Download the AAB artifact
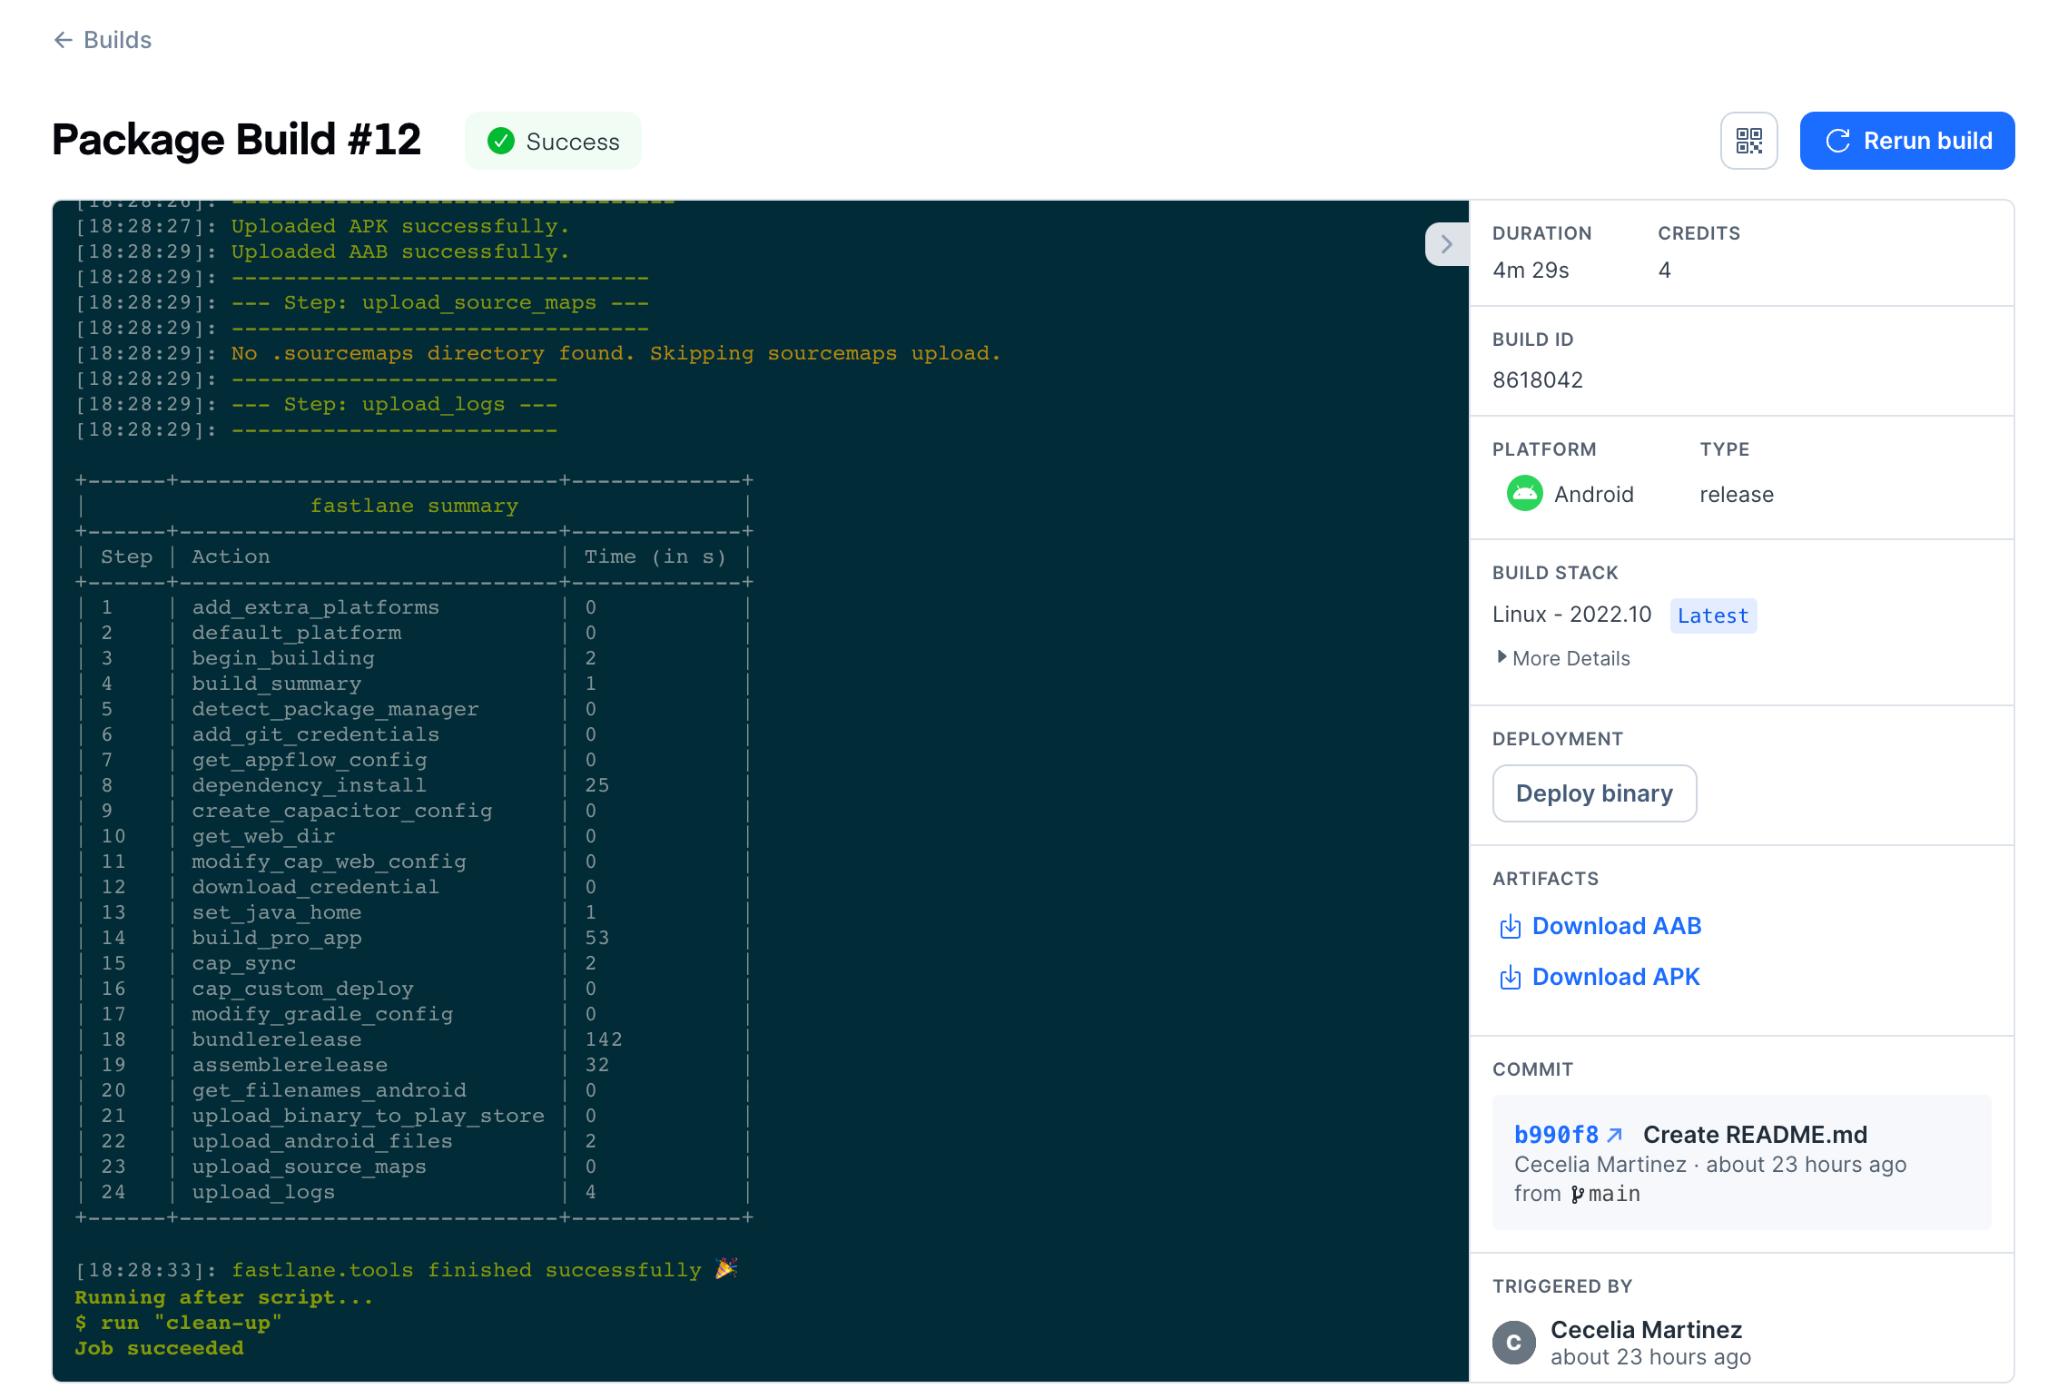Screen dimensions: 2048x1400 click(x=1616, y=926)
